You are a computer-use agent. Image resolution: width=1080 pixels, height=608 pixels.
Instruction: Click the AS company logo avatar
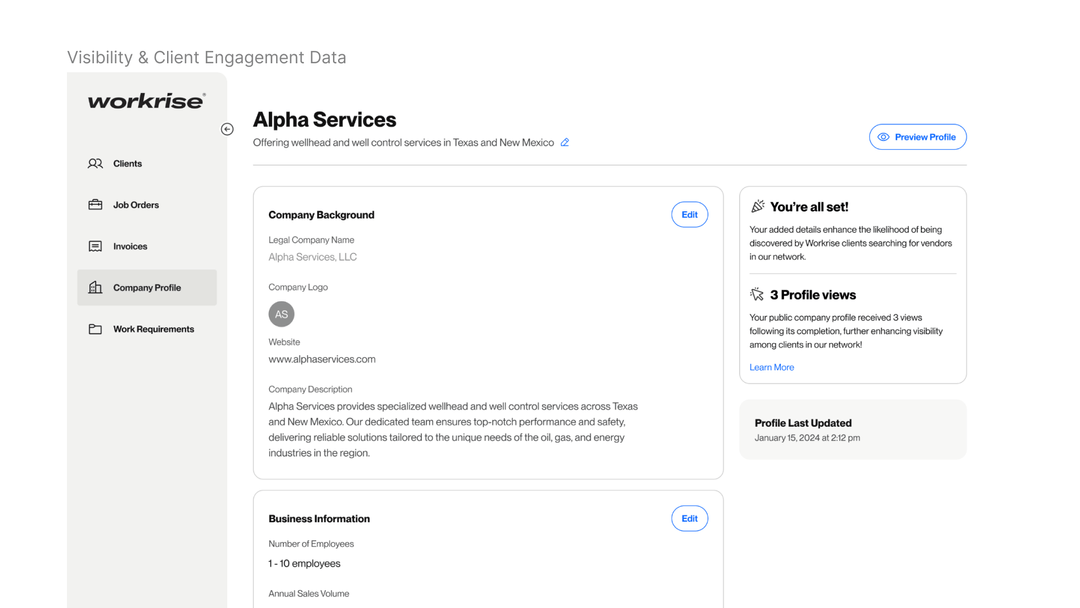281,314
